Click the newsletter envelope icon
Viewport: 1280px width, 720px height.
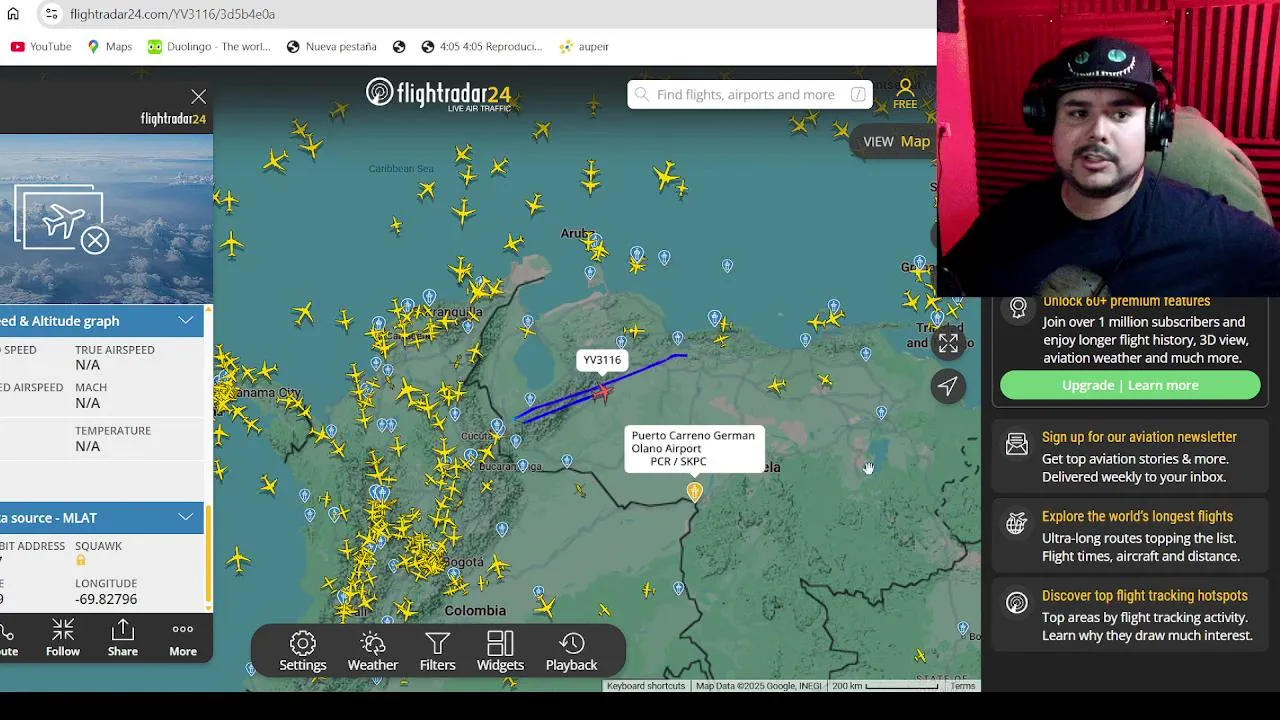(1017, 444)
